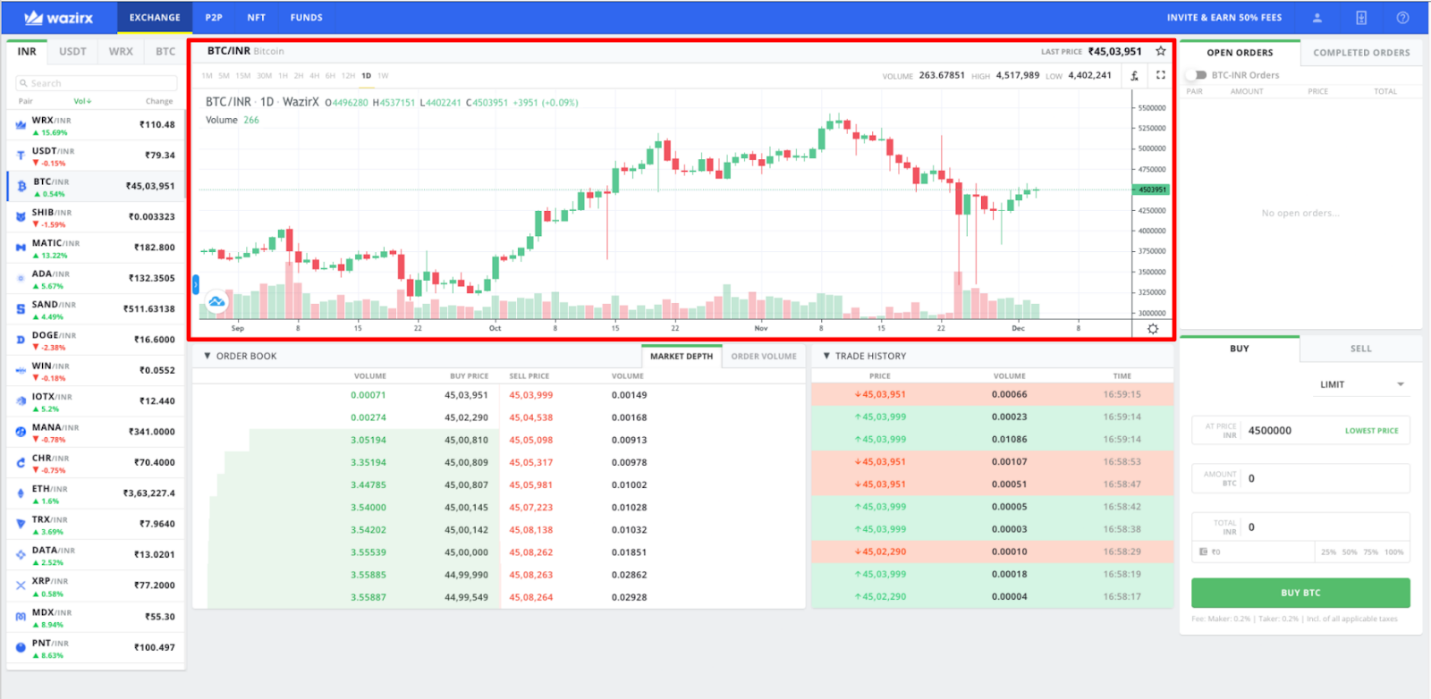Viewport: 1431px width, 699px height.
Task: Expand chart to fullscreen
Action: coord(1161,75)
